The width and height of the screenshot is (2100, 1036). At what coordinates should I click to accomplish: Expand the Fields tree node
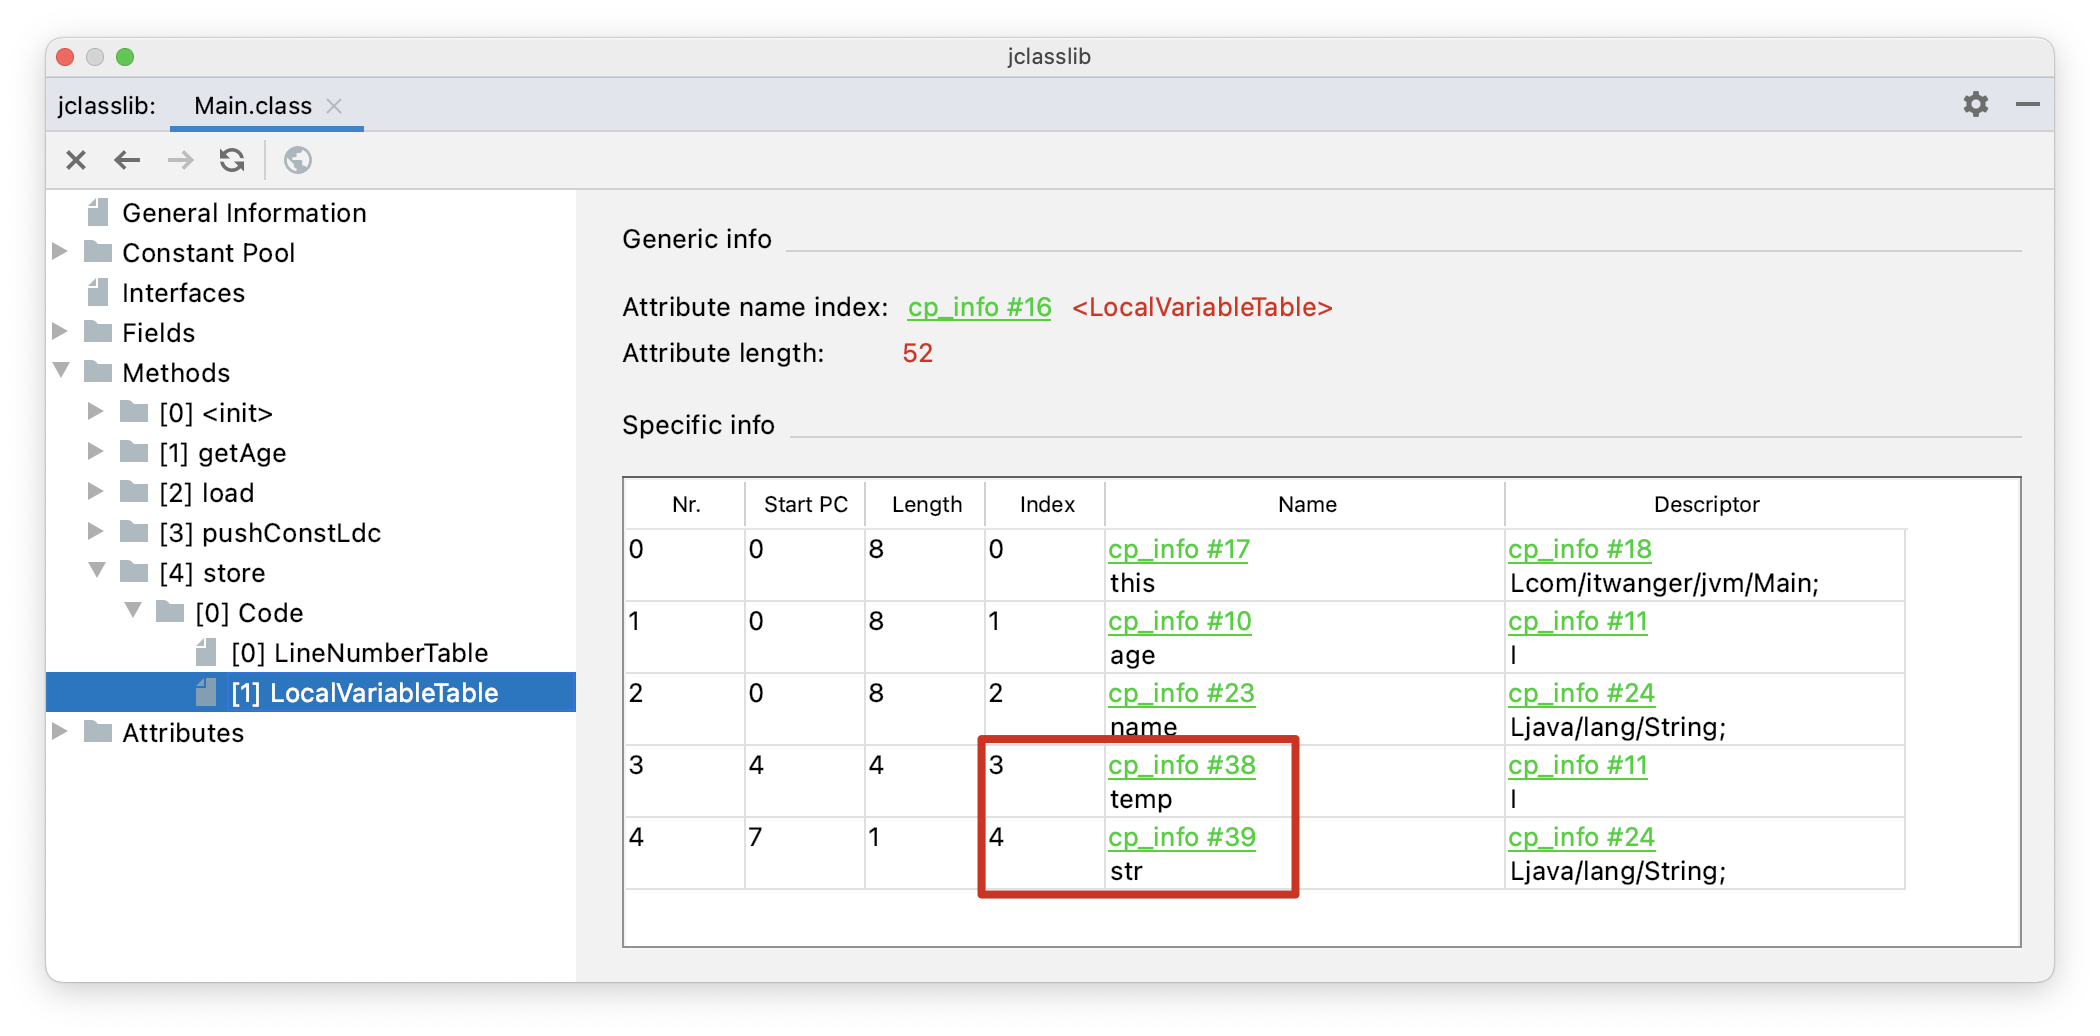point(60,332)
